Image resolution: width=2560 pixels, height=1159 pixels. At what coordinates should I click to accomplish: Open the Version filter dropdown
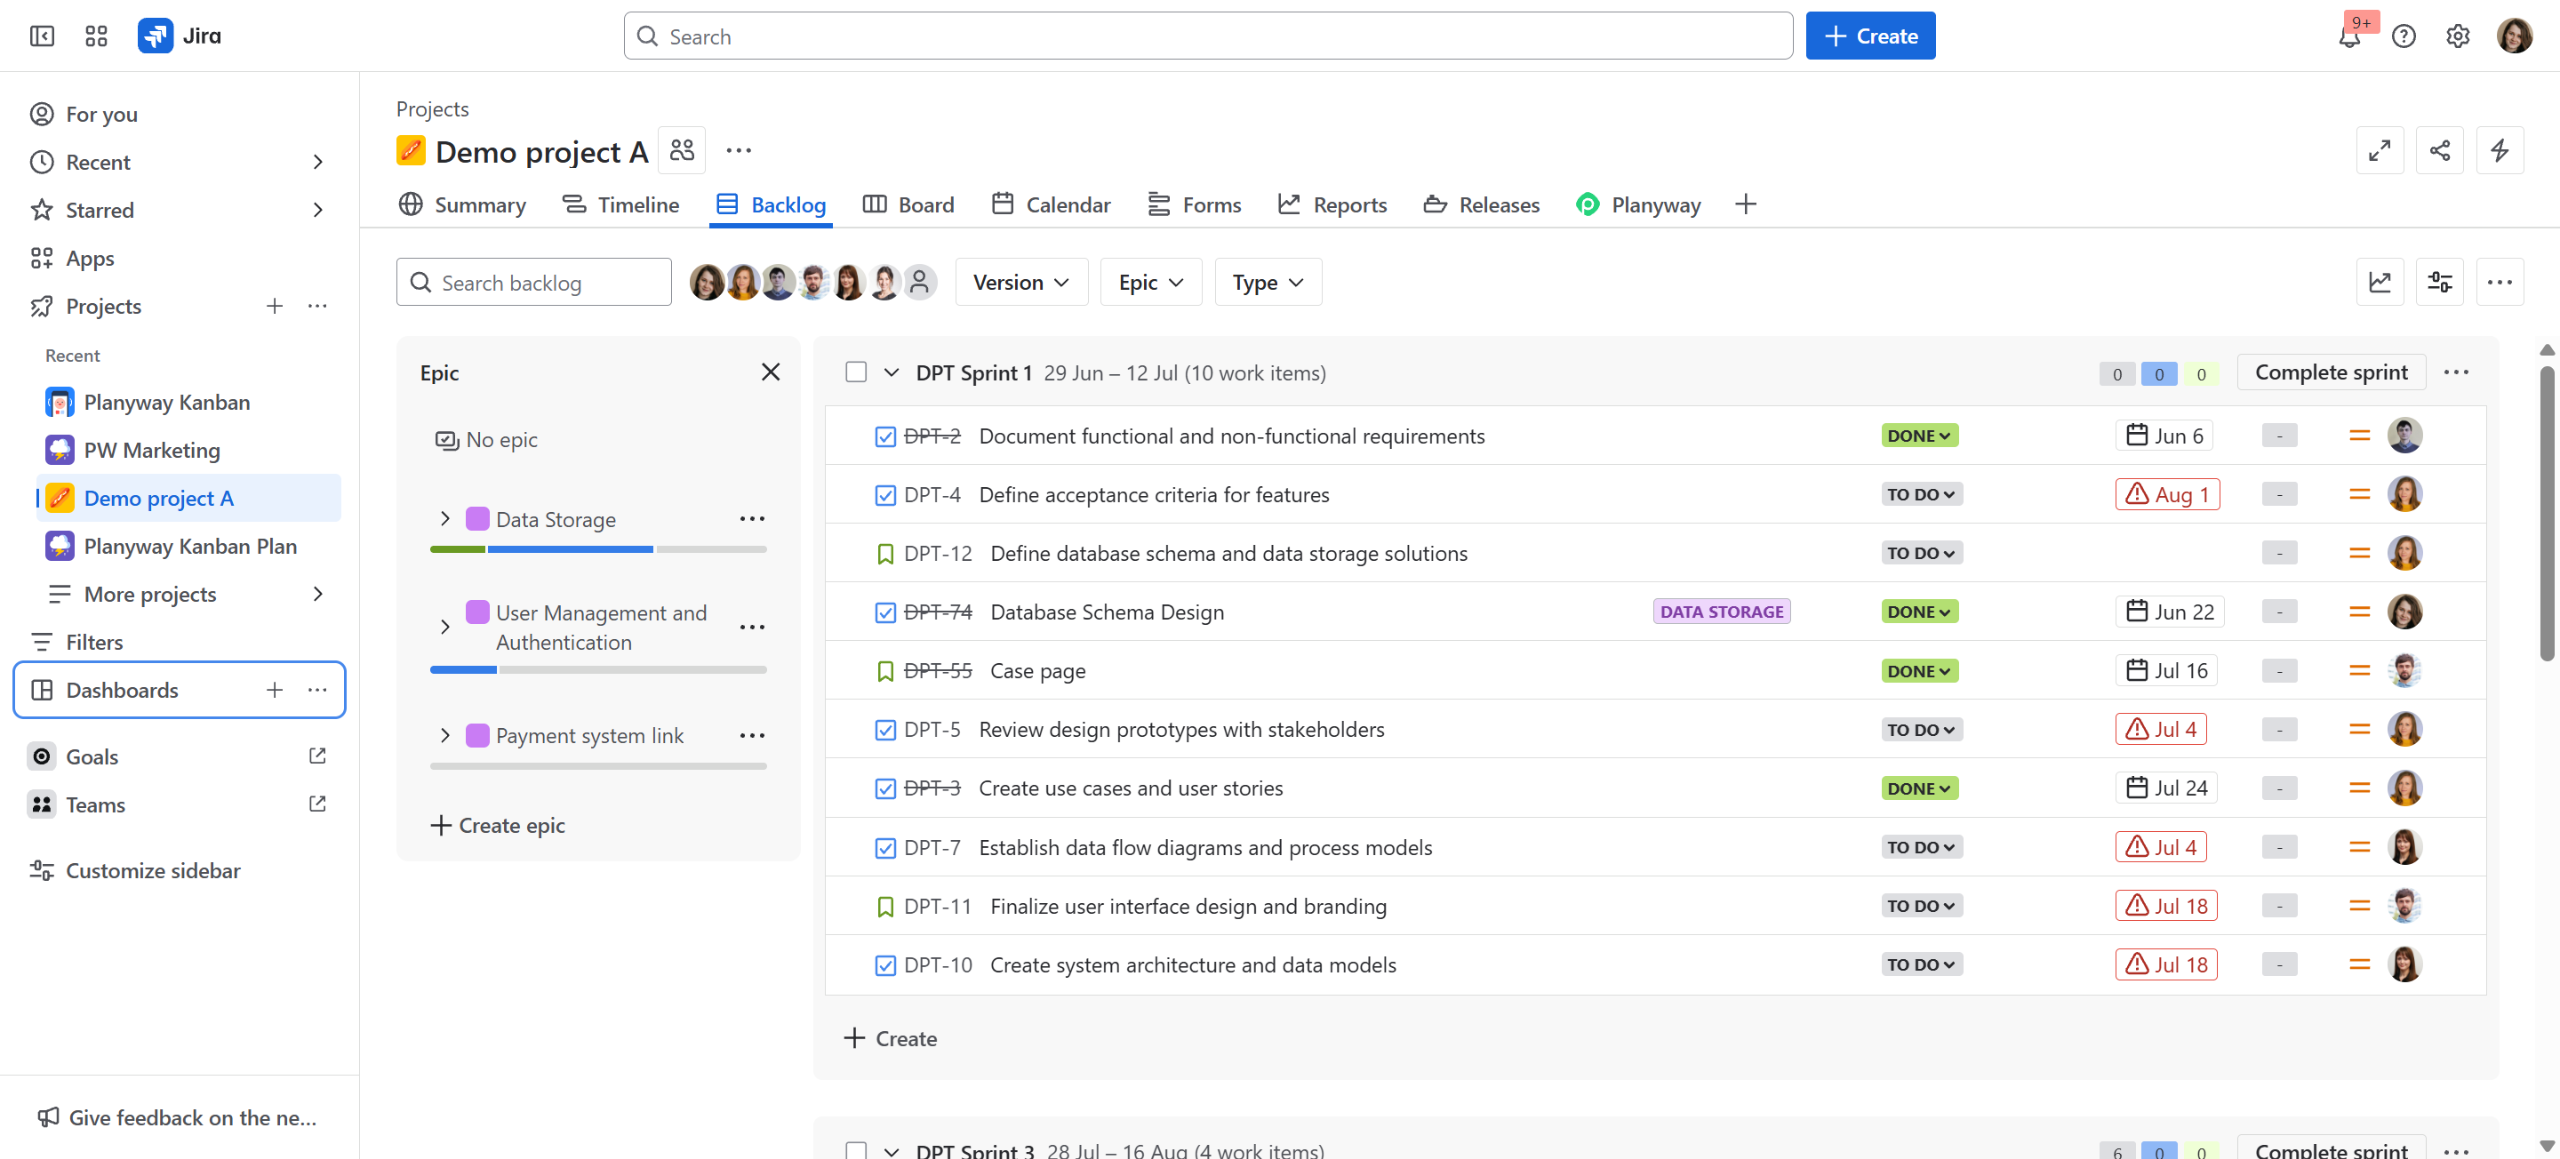(1021, 282)
